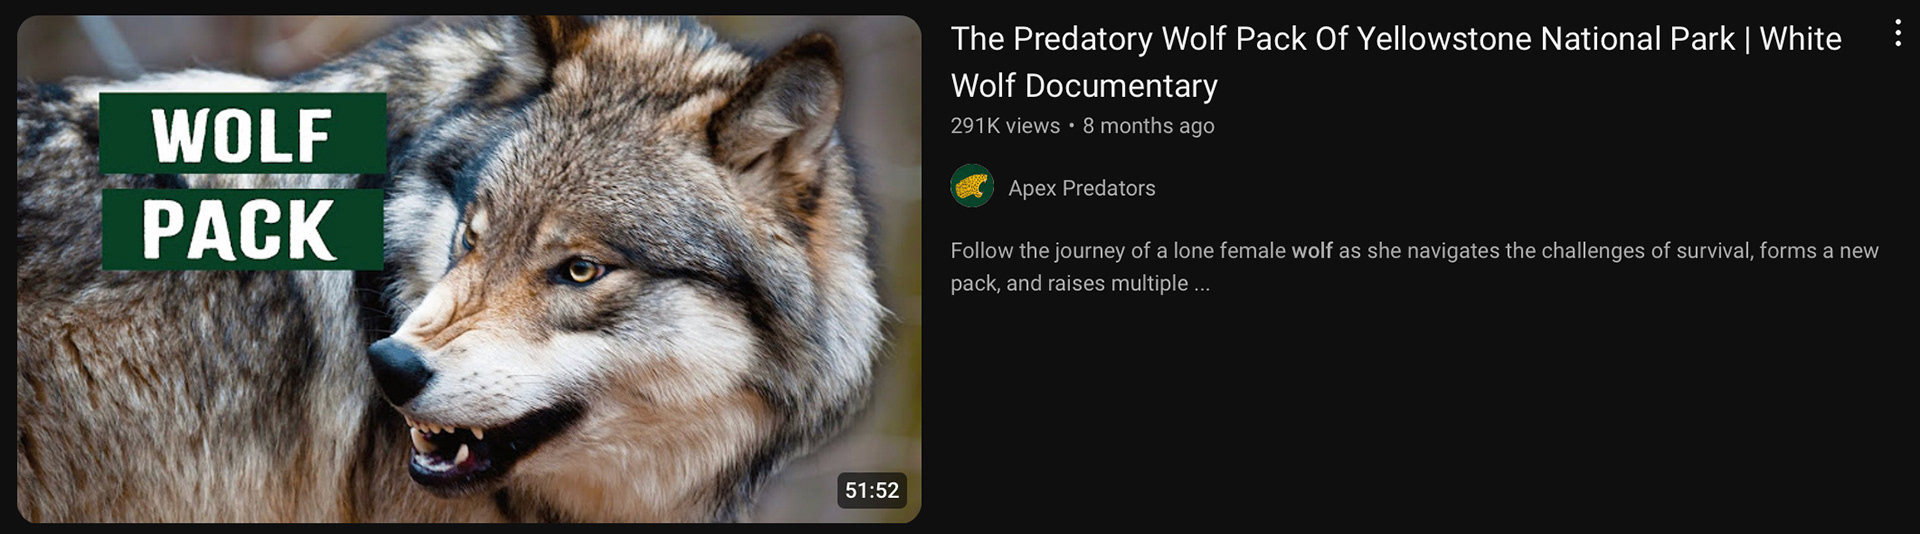Image resolution: width=1920 pixels, height=534 pixels.
Task: Click the bold word wolf in description
Action: [x=1311, y=251]
